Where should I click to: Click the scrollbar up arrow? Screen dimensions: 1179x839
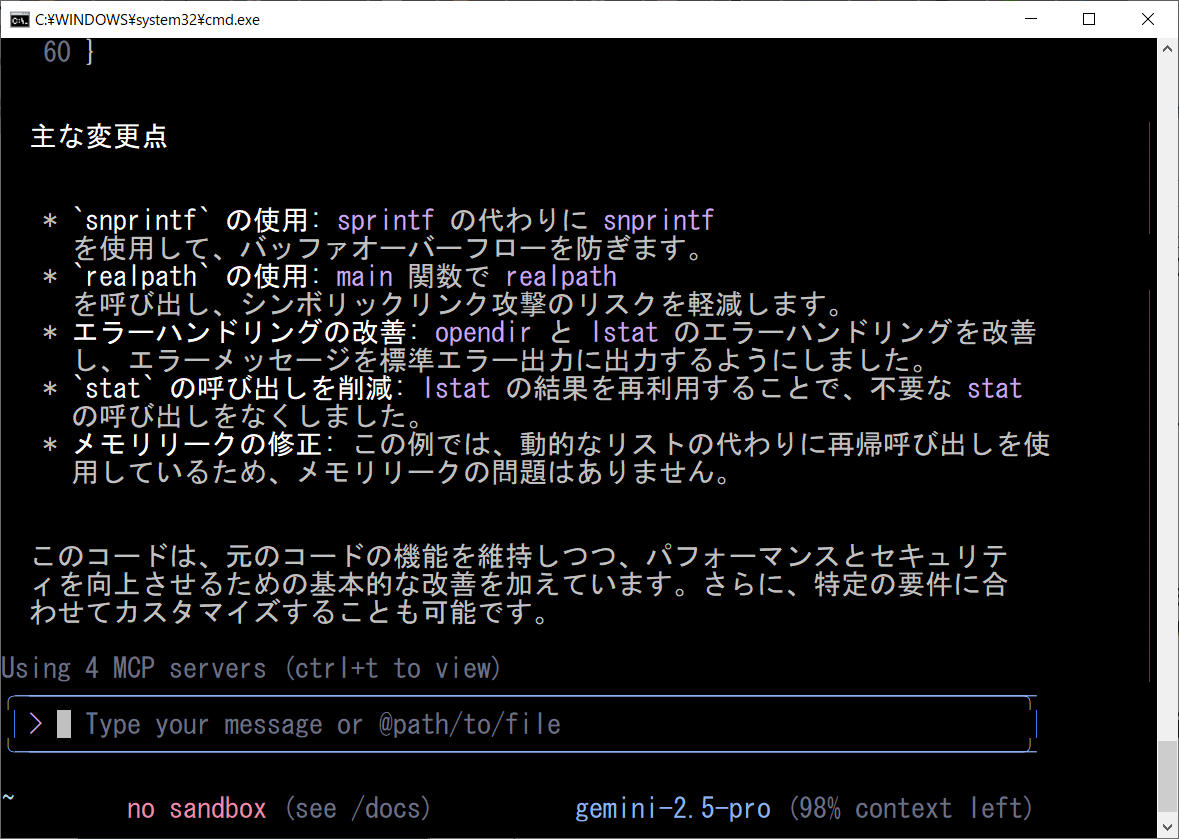tap(1168, 48)
